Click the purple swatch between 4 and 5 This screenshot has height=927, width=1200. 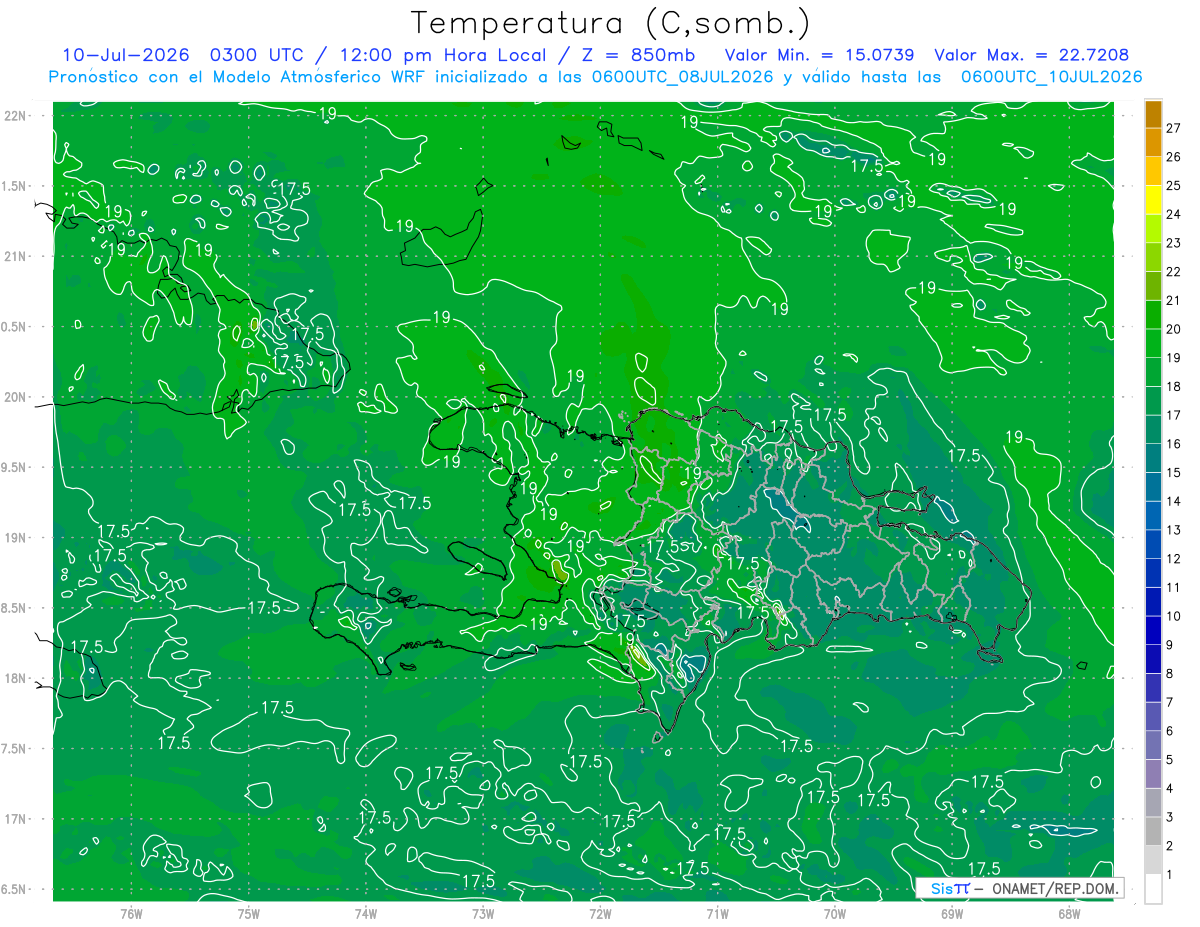[1154, 774]
